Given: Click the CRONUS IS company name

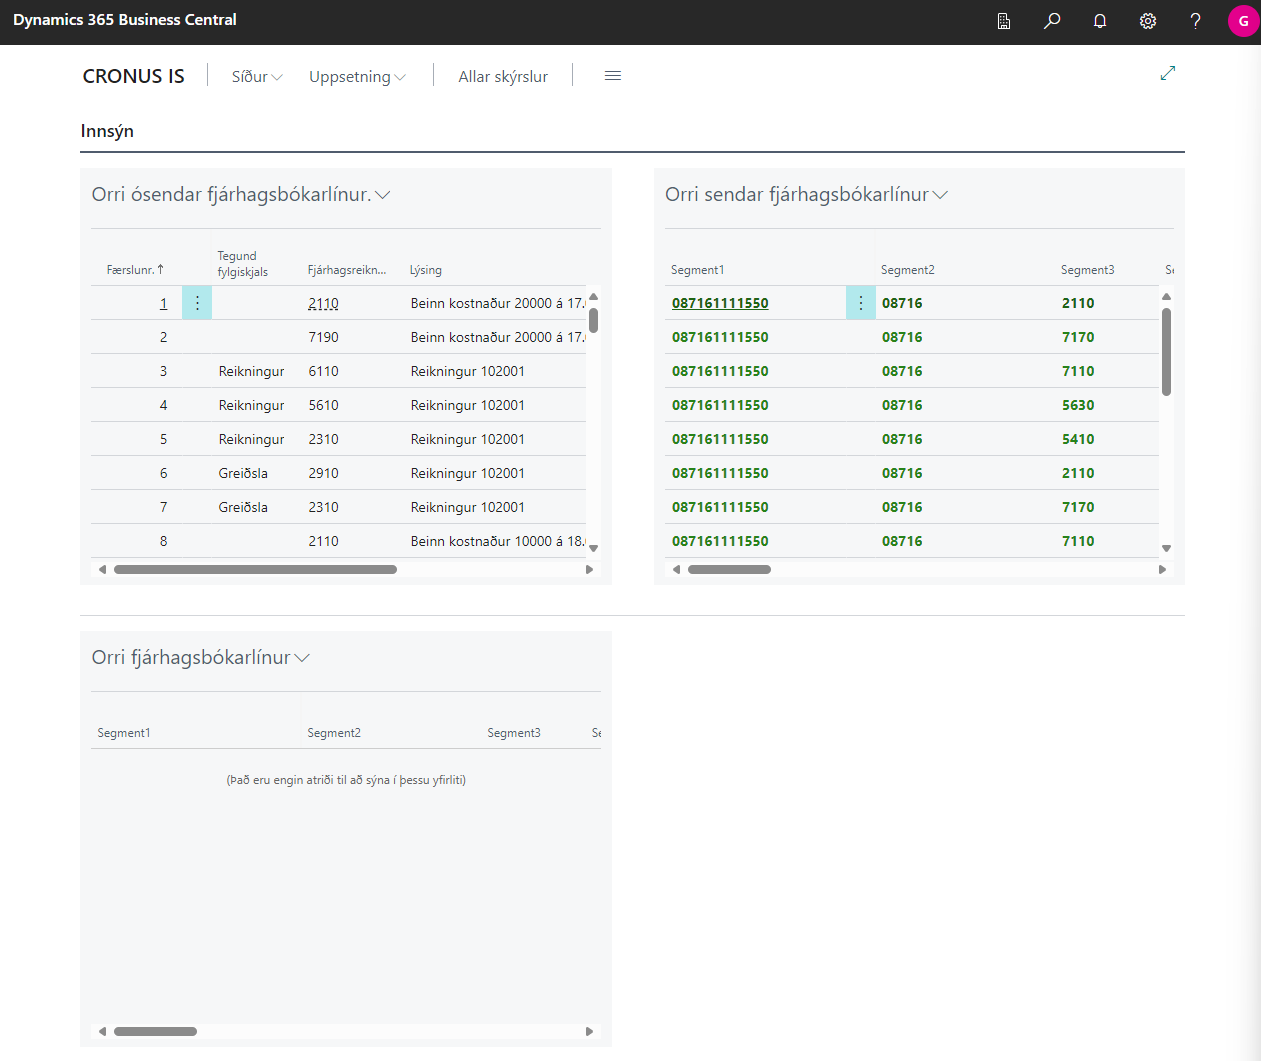Looking at the screenshot, I should click(133, 77).
